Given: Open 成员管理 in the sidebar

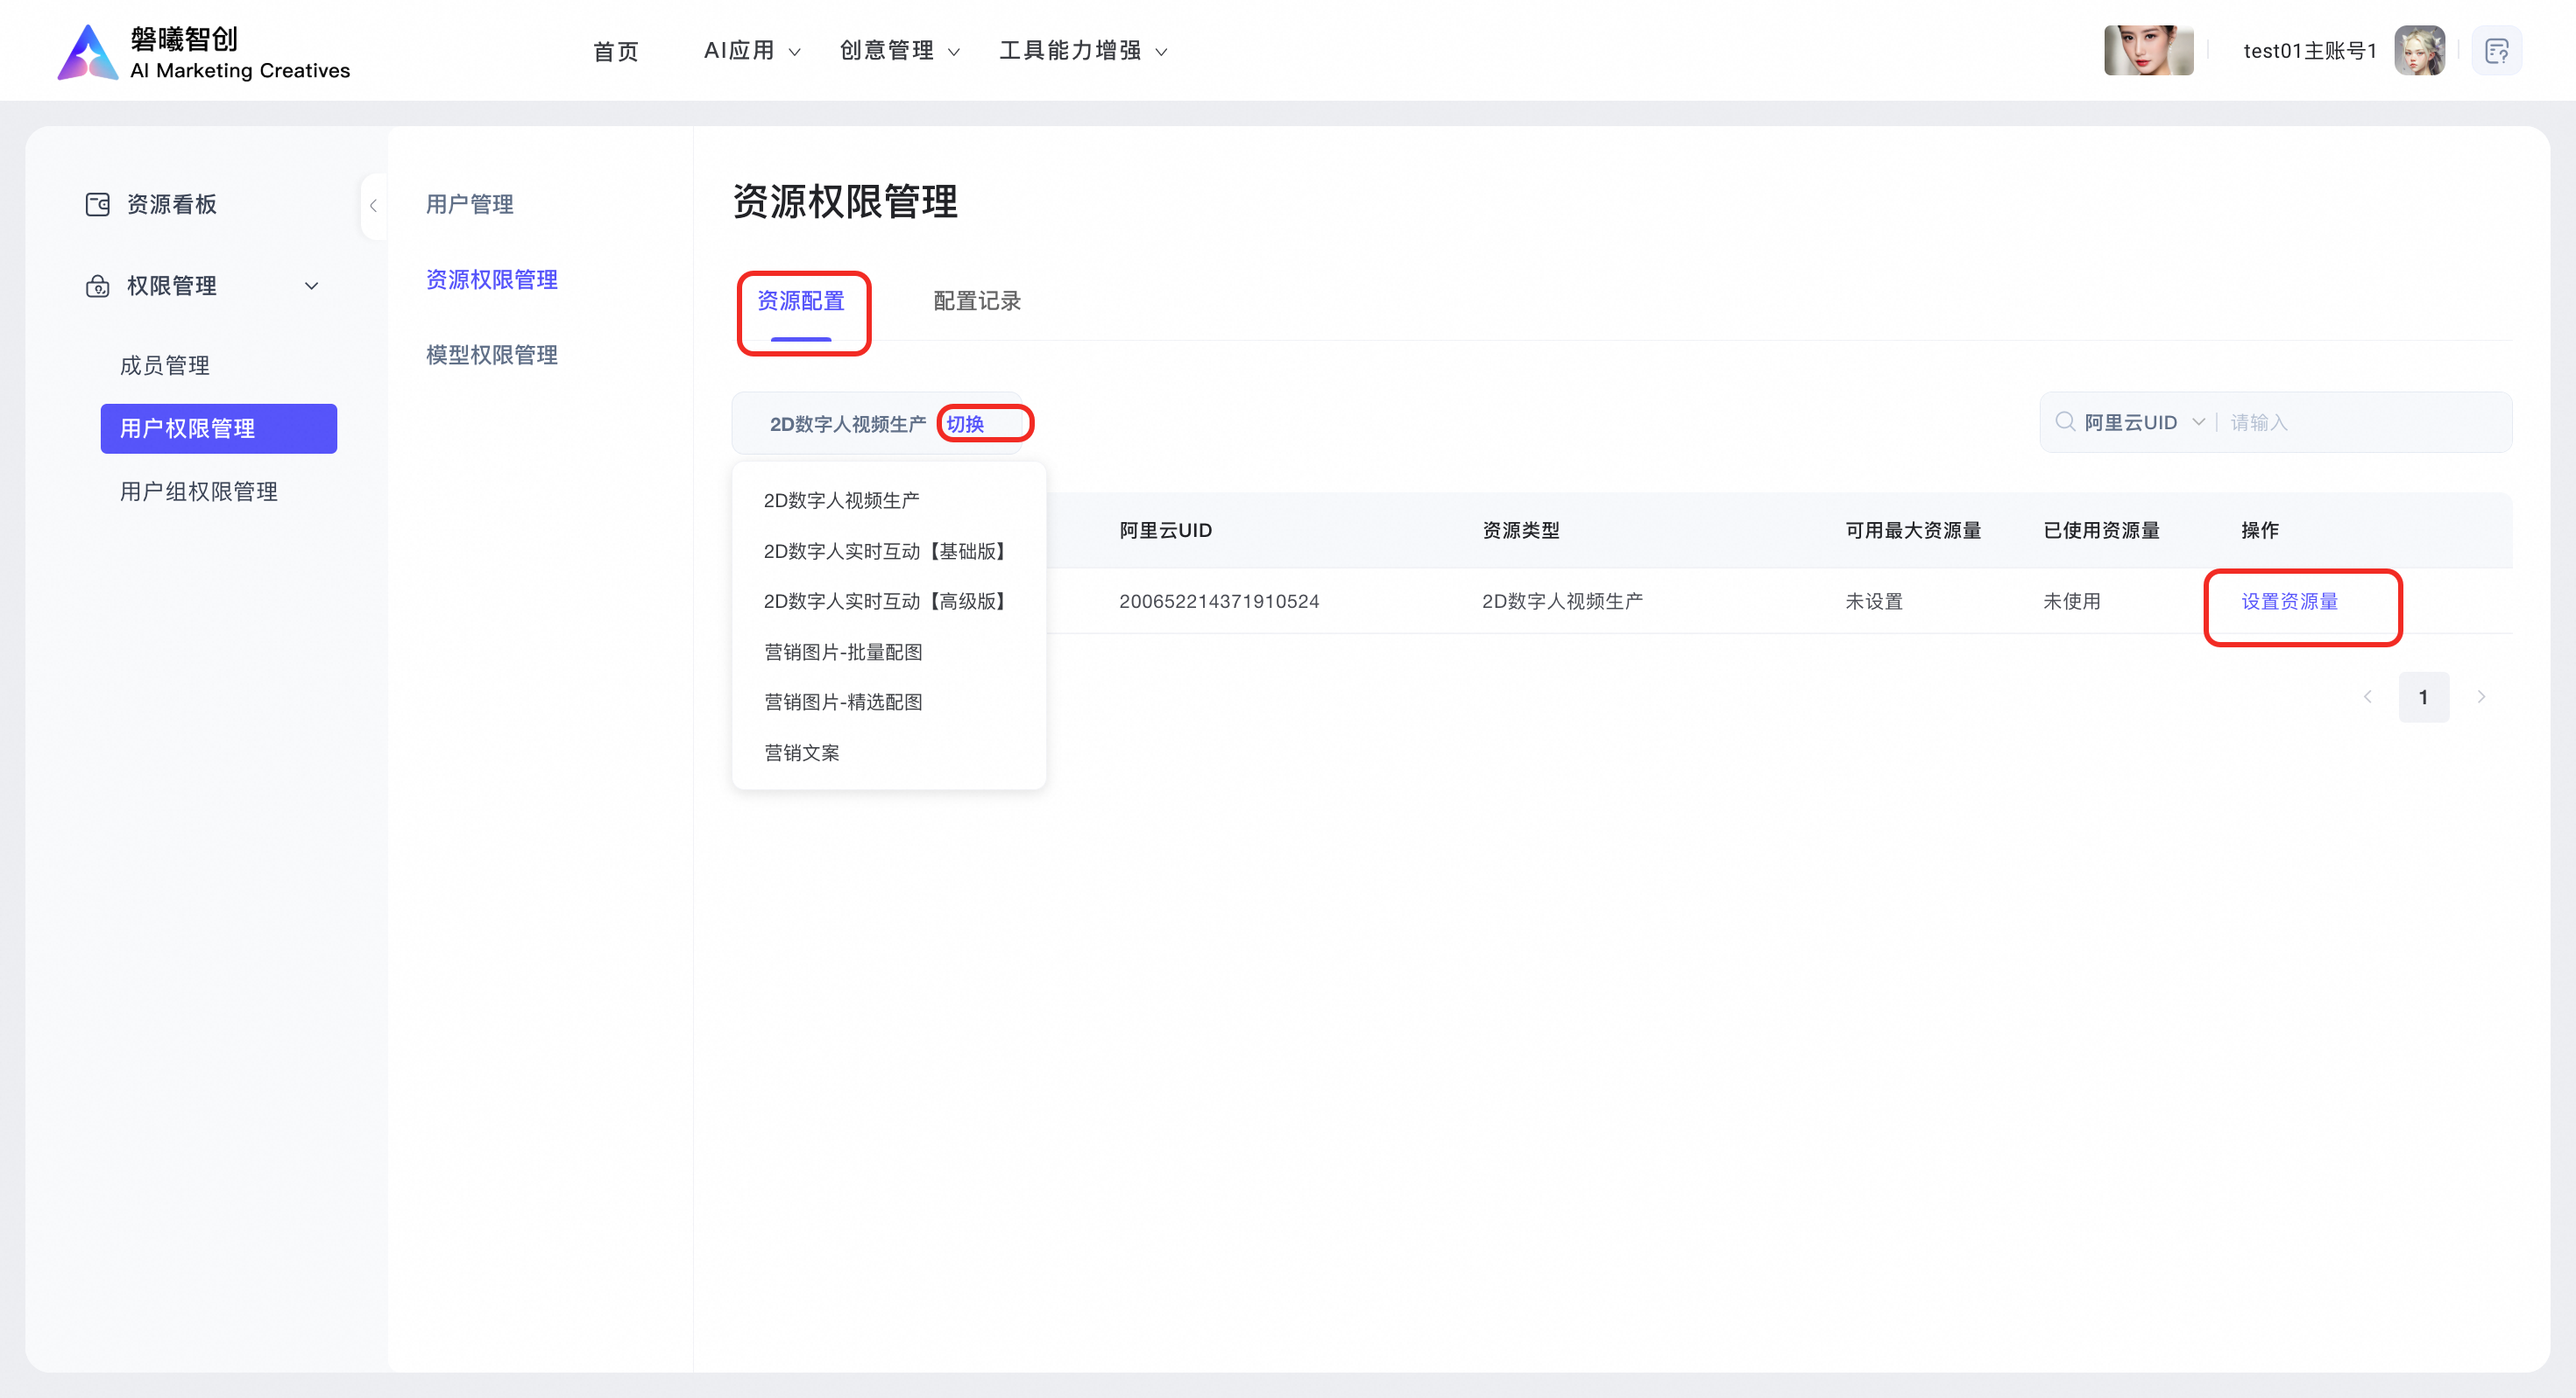Looking at the screenshot, I should click(165, 366).
